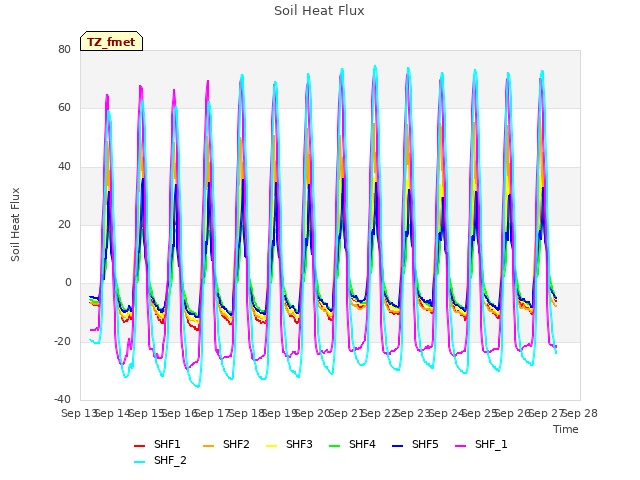Image resolution: width=640 pixels, height=480 pixels.
Task: Select the SHF5 legend entry
Action: click(x=415, y=444)
